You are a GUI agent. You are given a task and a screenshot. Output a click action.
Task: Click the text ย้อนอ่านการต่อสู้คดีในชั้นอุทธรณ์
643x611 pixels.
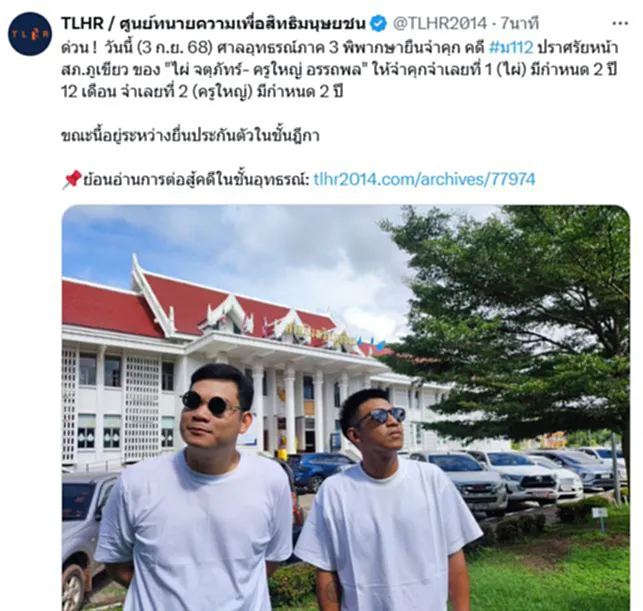[196, 180]
